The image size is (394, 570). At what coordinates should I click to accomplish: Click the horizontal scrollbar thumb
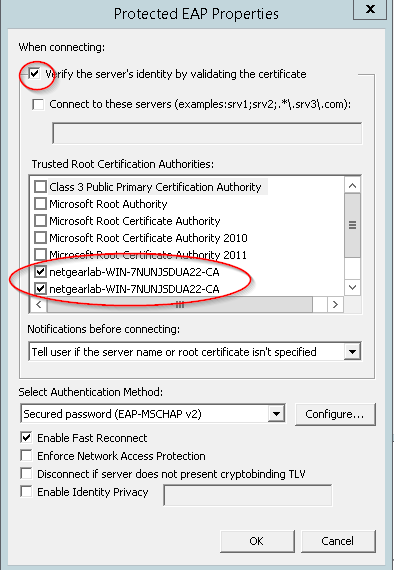coord(180,305)
